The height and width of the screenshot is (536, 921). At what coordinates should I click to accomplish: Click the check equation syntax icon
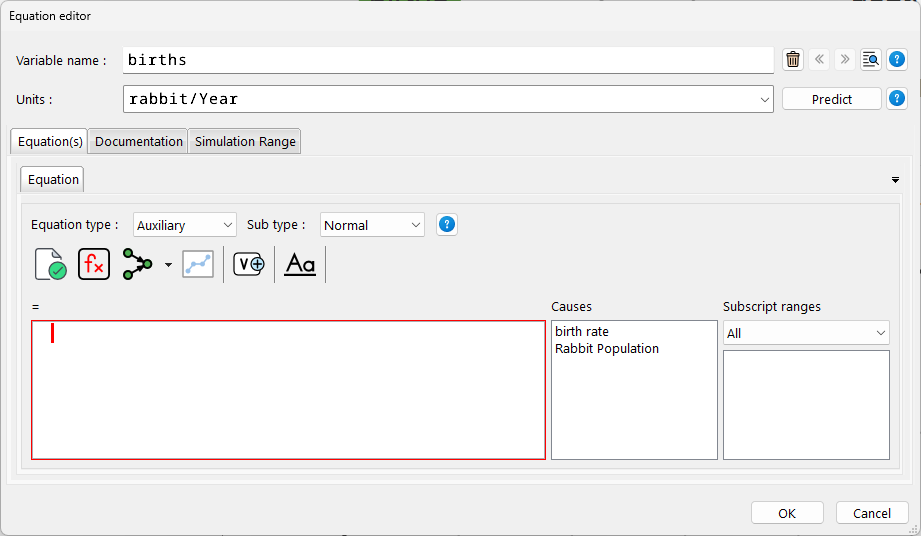(50, 264)
